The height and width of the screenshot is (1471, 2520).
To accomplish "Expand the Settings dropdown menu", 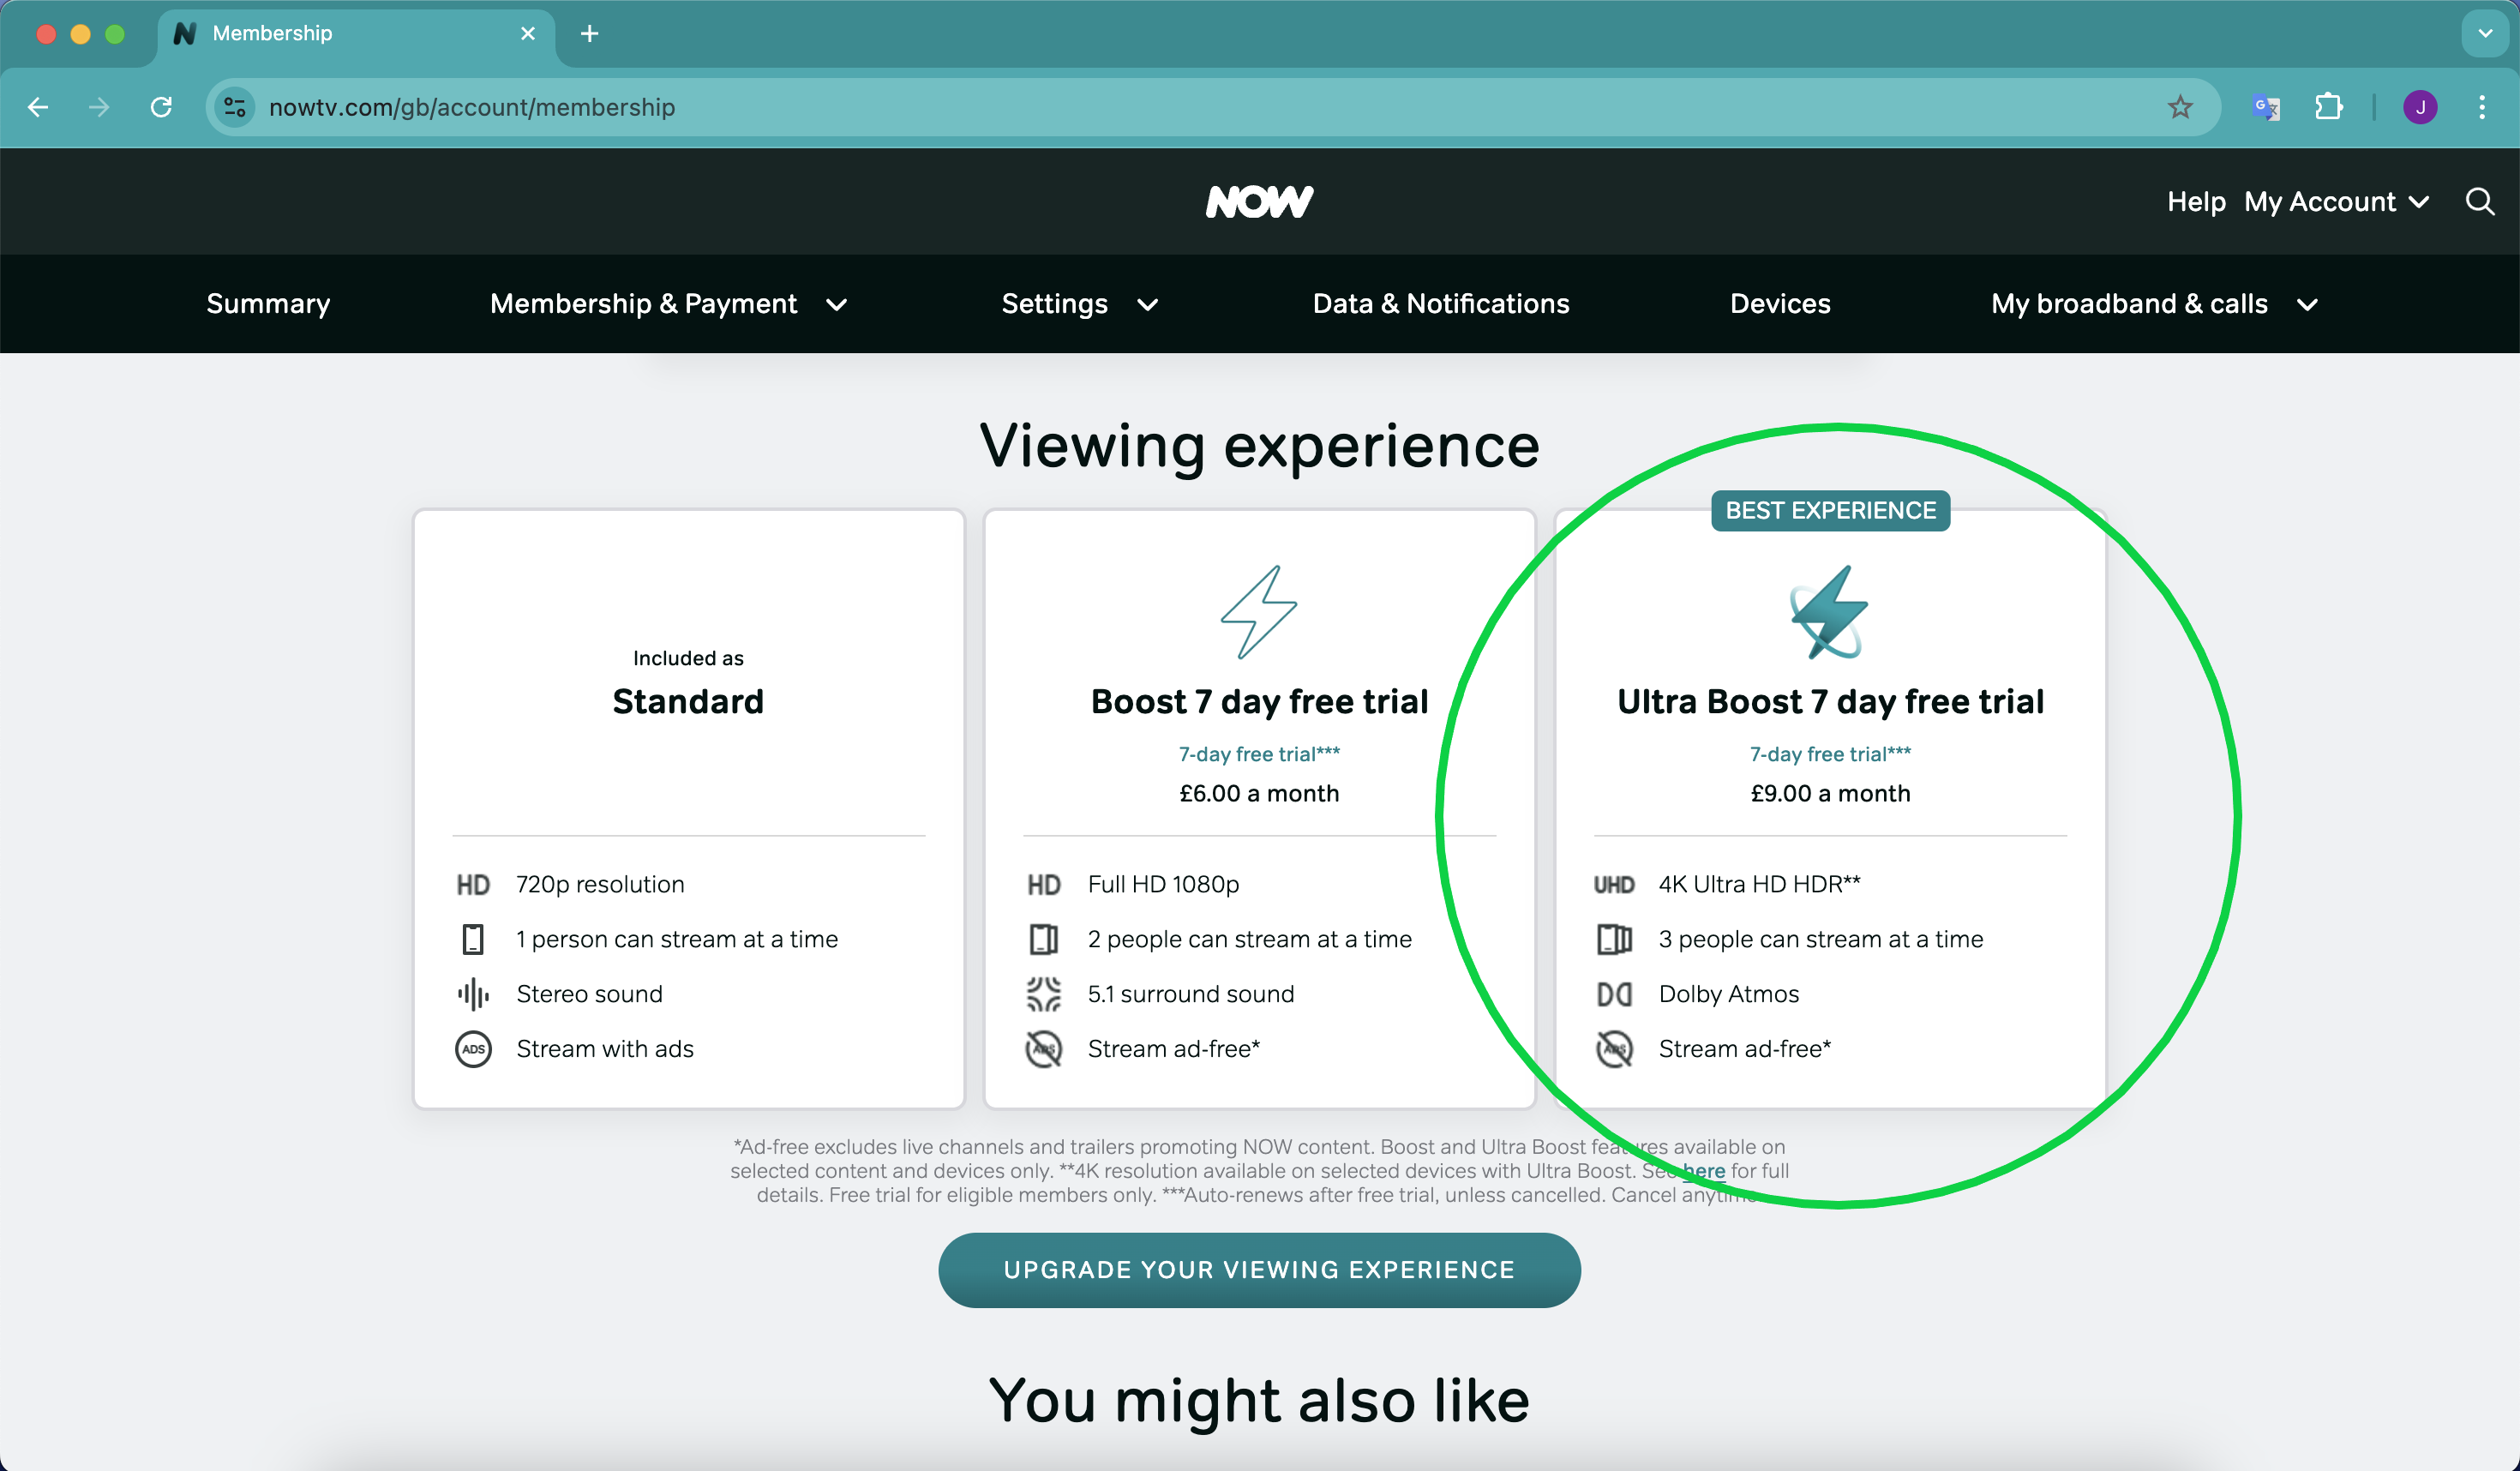I will point(1080,304).
